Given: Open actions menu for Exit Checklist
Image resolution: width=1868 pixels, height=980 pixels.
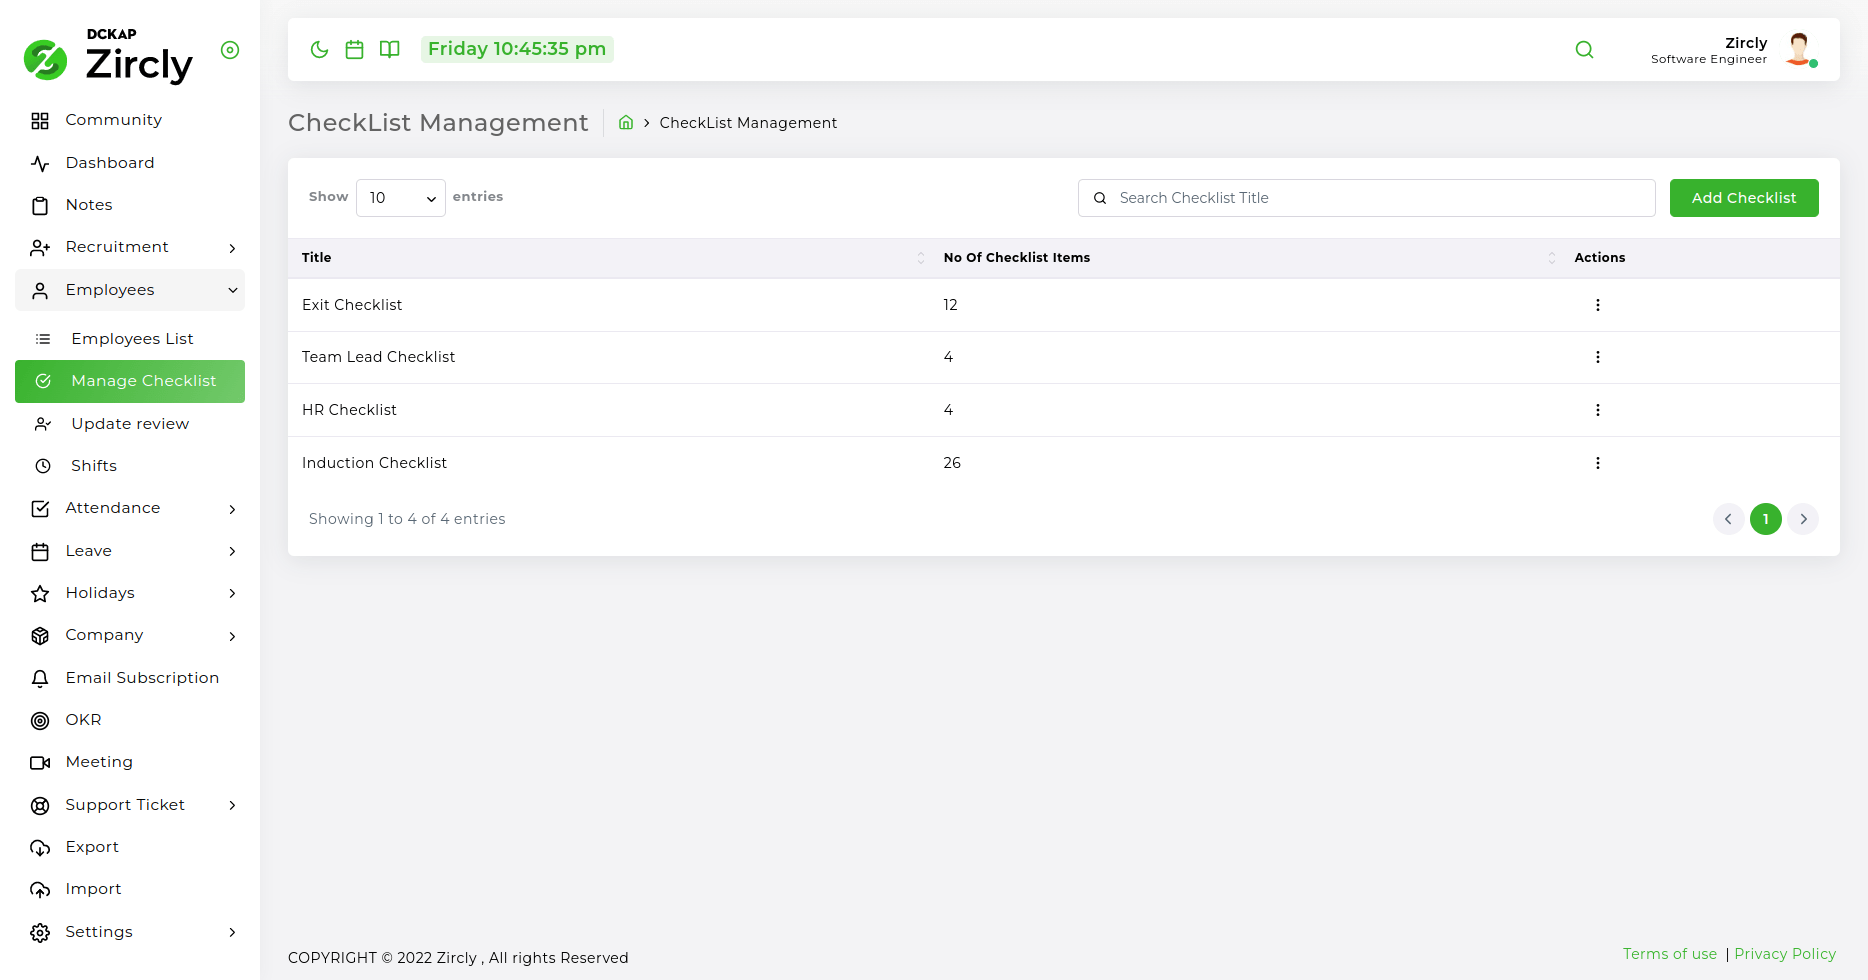Looking at the screenshot, I should [x=1597, y=305].
